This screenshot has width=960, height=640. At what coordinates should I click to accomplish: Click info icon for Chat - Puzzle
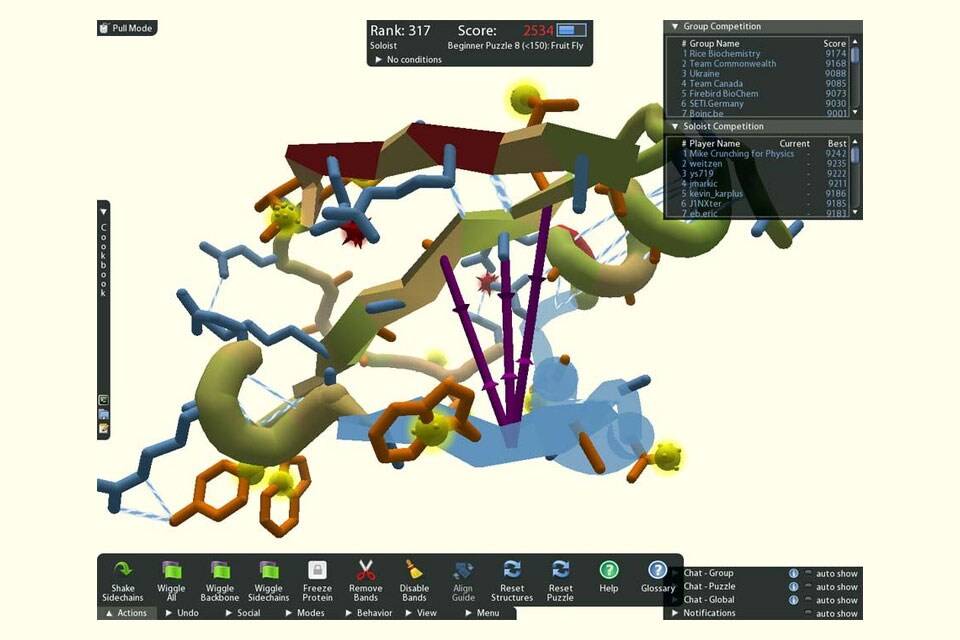pyautogui.click(x=793, y=587)
